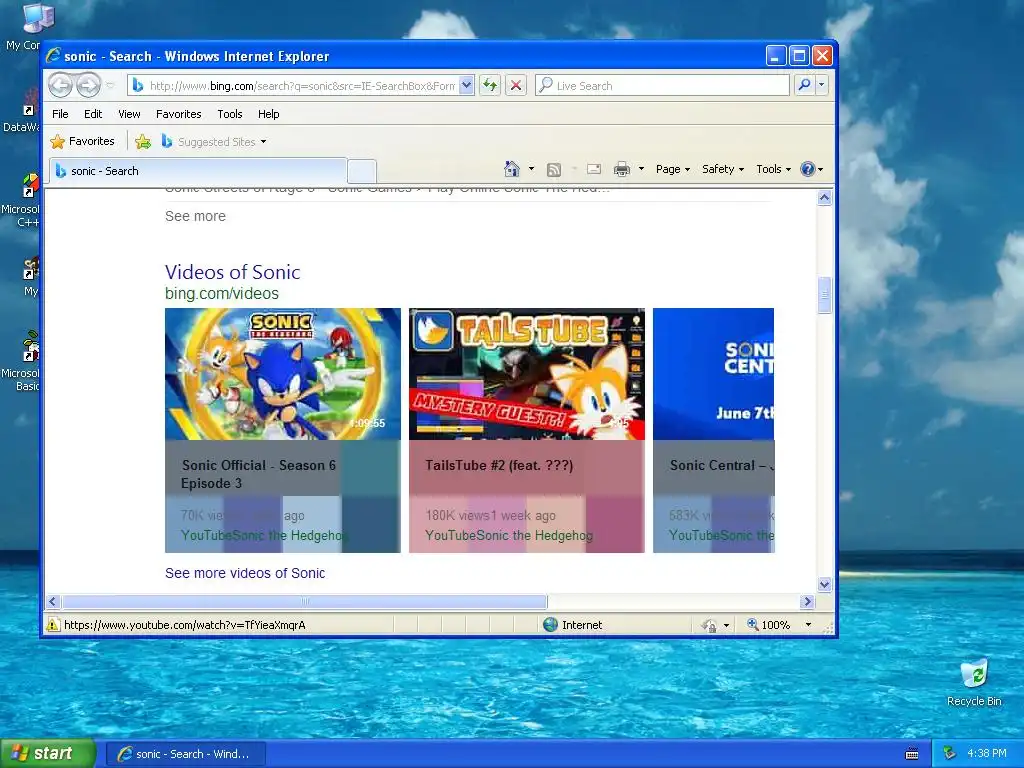The height and width of the screenshot is (768, 1024).
Task: Expand the address bar URL history dropdown
Action: (466, 86)
